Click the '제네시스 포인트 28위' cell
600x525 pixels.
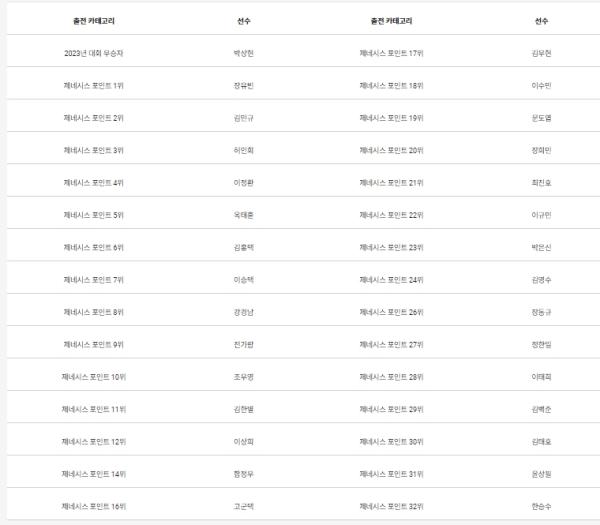(391, 376)
